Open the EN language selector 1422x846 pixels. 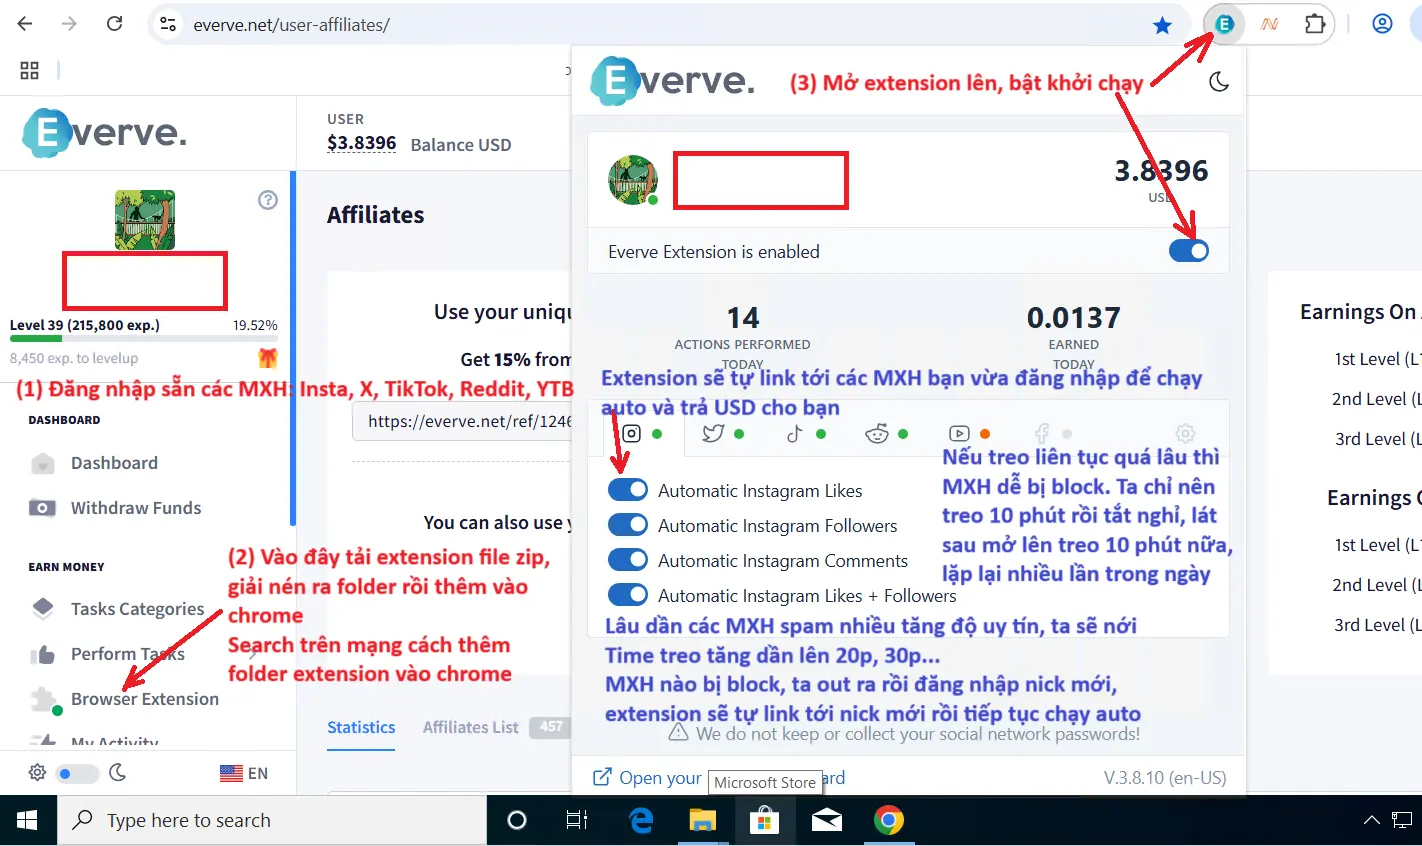[x=244, y=773]
